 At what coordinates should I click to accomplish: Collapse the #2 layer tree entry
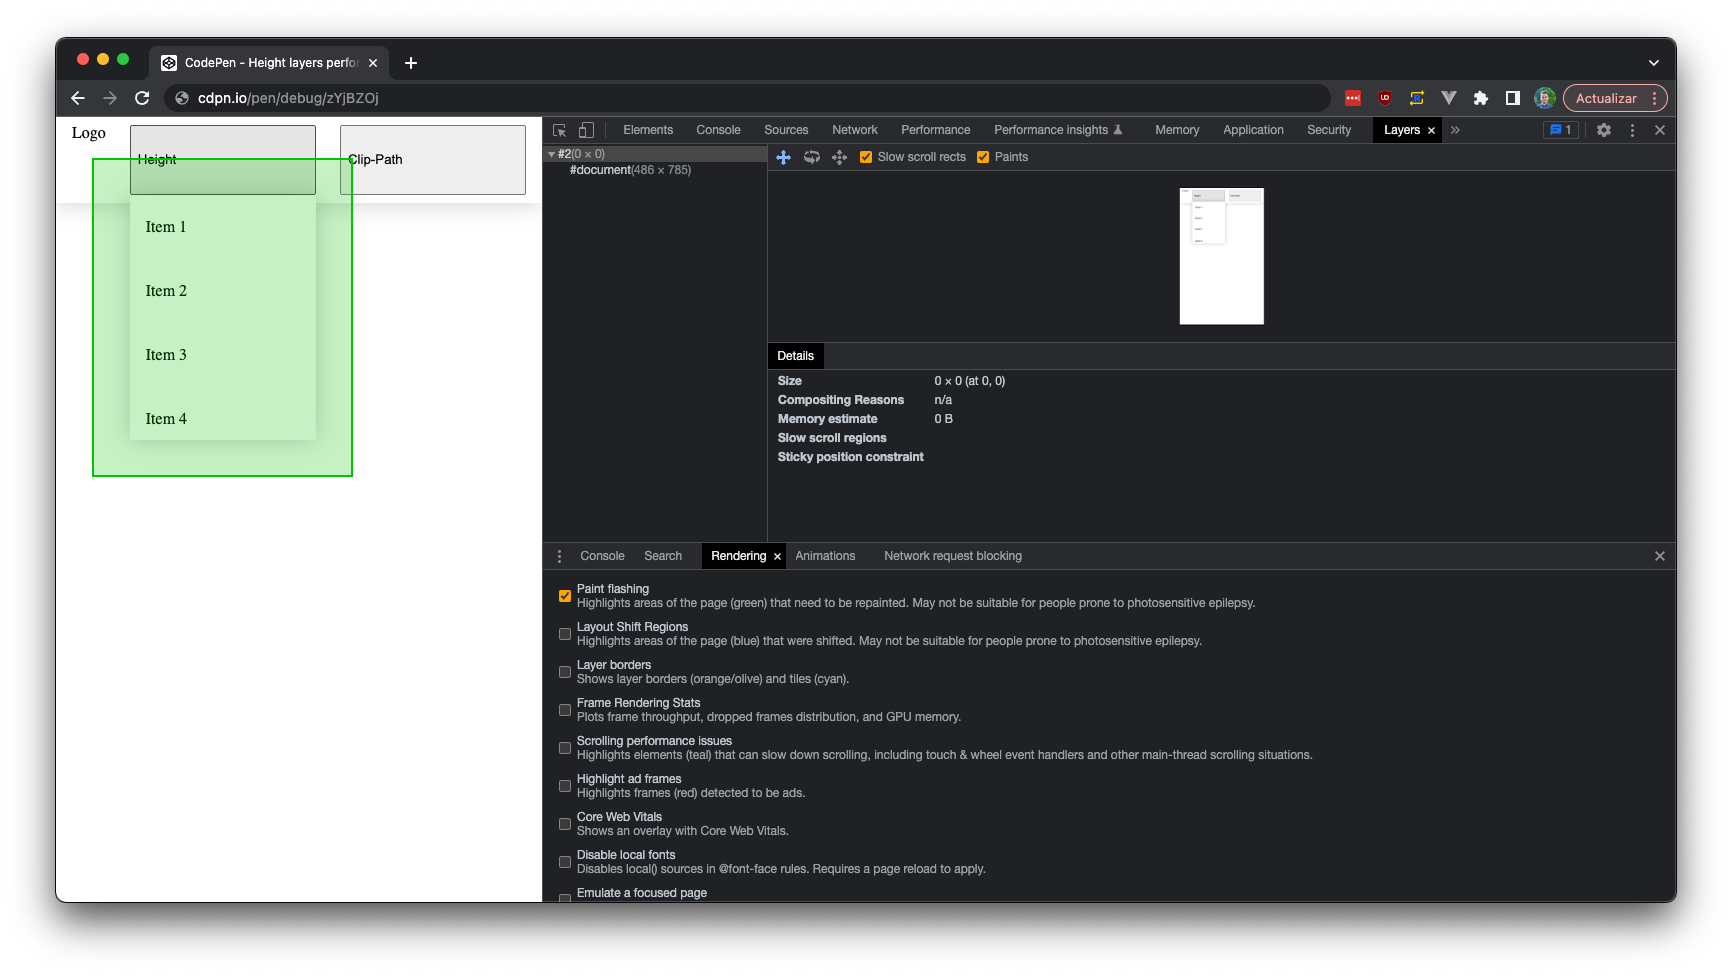[551, 153]
